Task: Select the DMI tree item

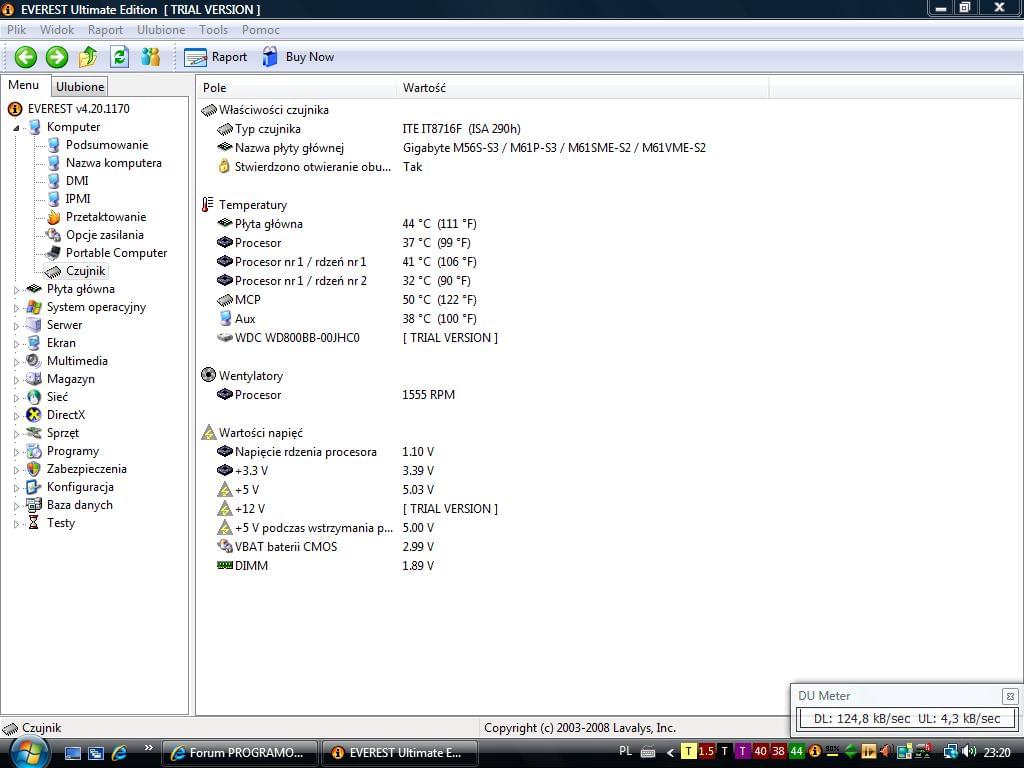Action: (77, 181)
